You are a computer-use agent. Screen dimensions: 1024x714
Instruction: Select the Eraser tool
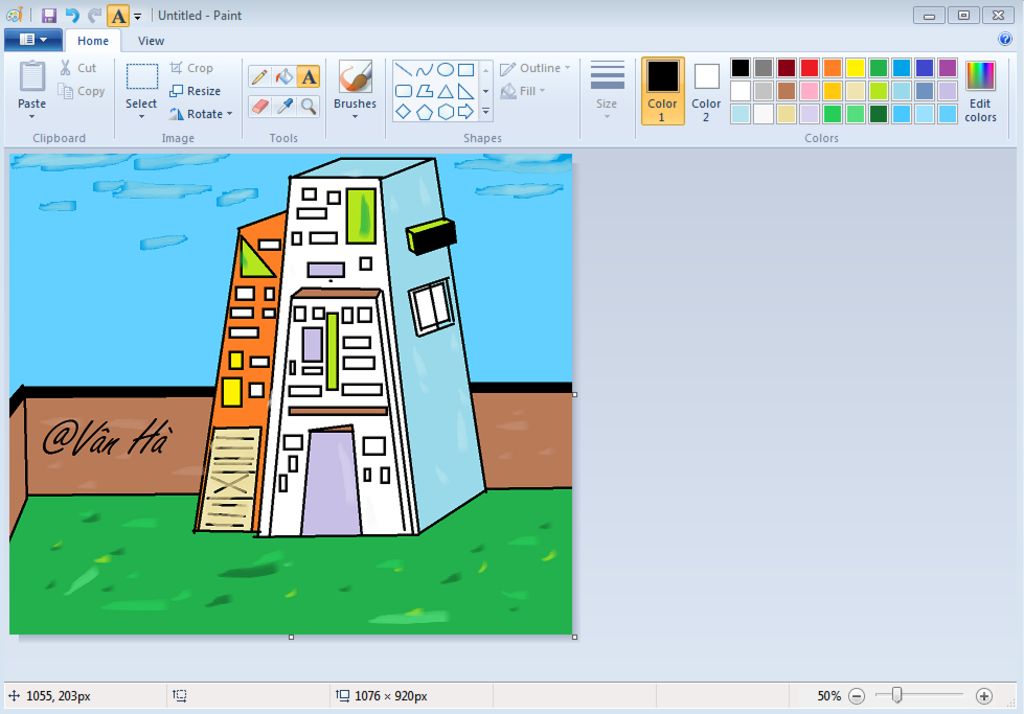point(259,105)
